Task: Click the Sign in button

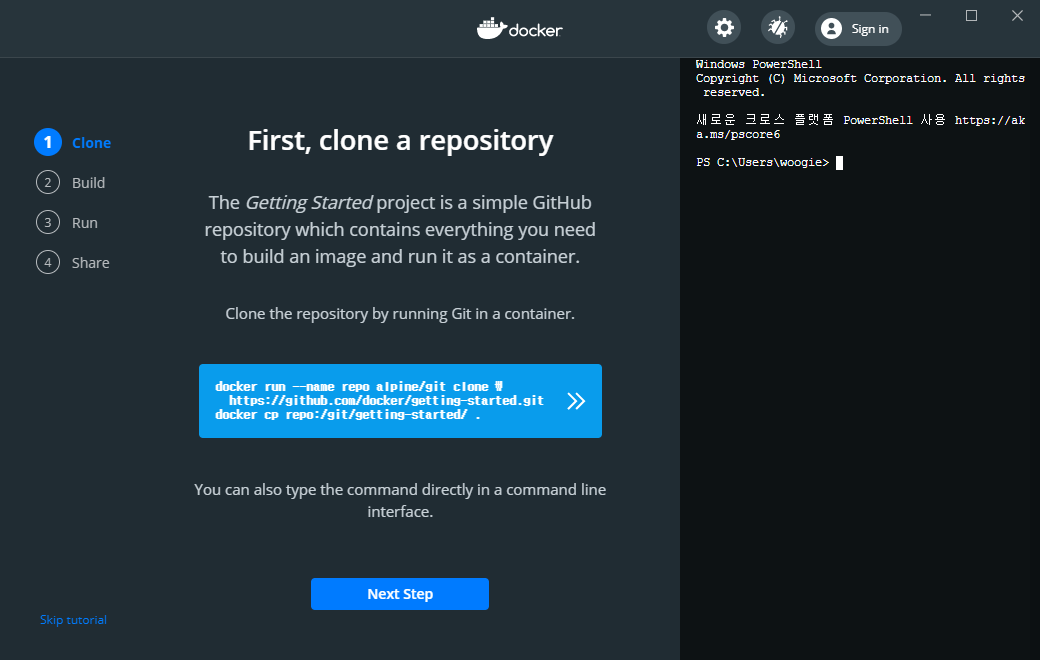Action: (x=858, y=29)
